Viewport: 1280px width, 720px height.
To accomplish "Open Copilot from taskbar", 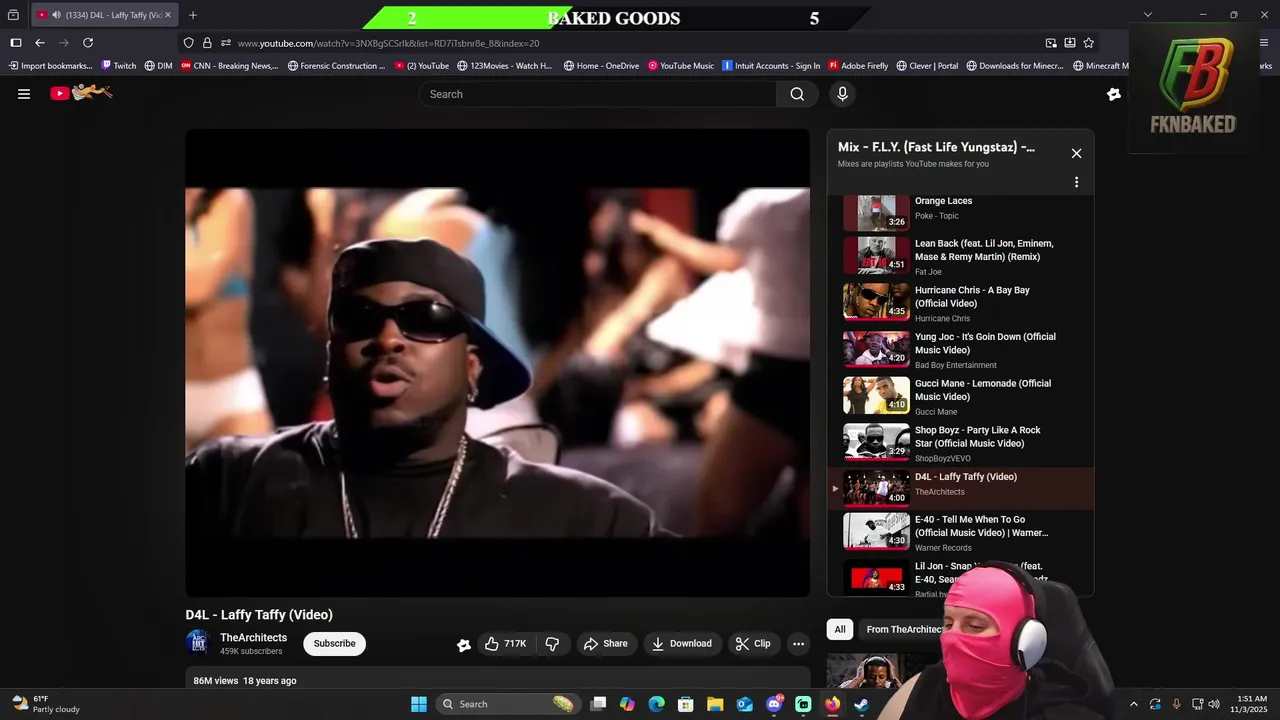I will (x=627, y=704).
